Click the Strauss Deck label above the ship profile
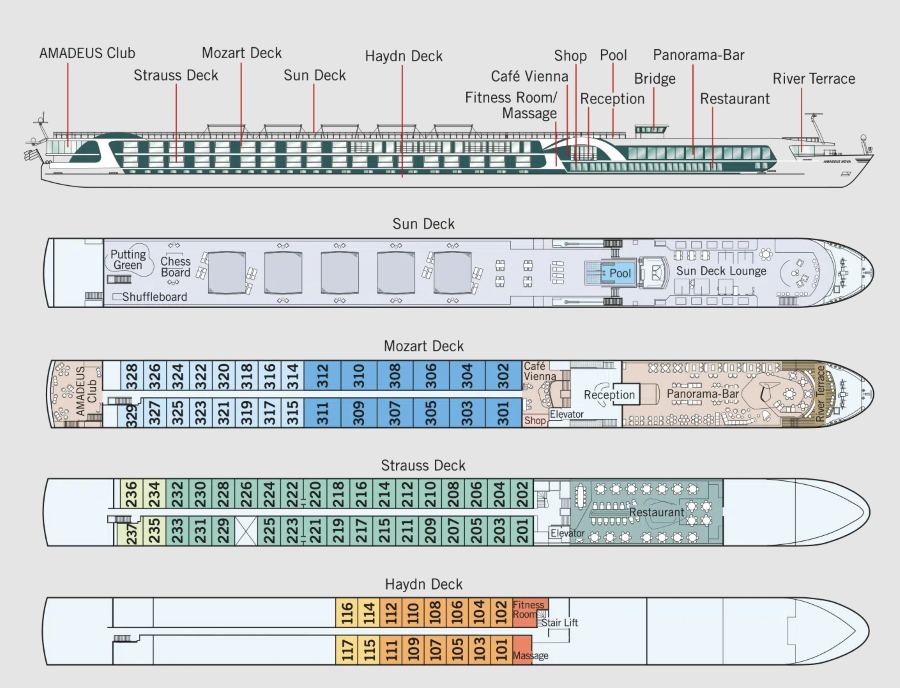 (176, 75)
